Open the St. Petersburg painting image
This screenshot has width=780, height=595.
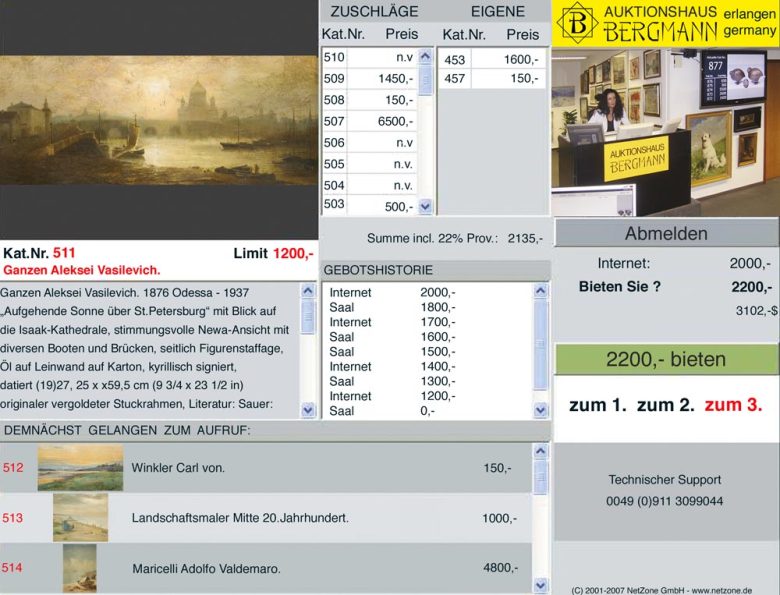159,120
